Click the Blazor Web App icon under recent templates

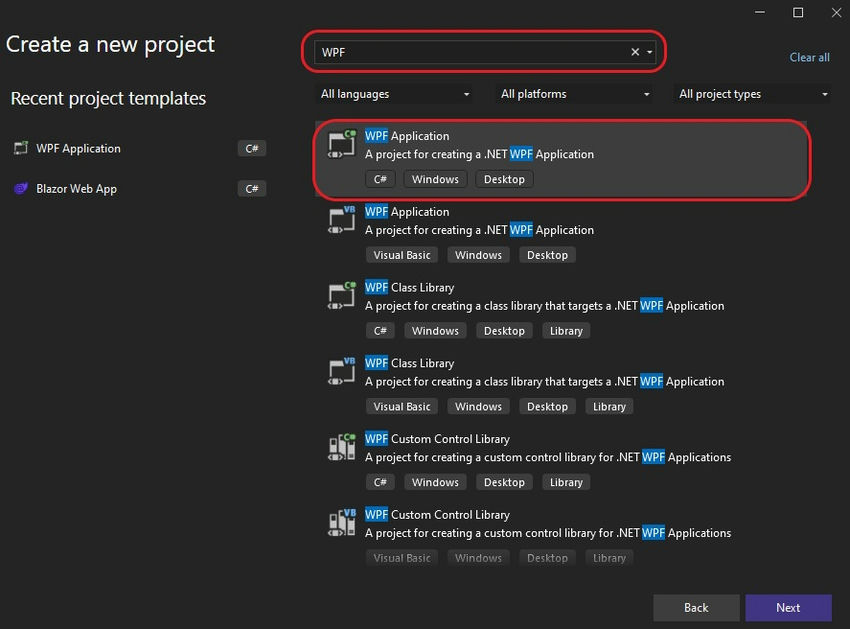(x=21, y=188)
